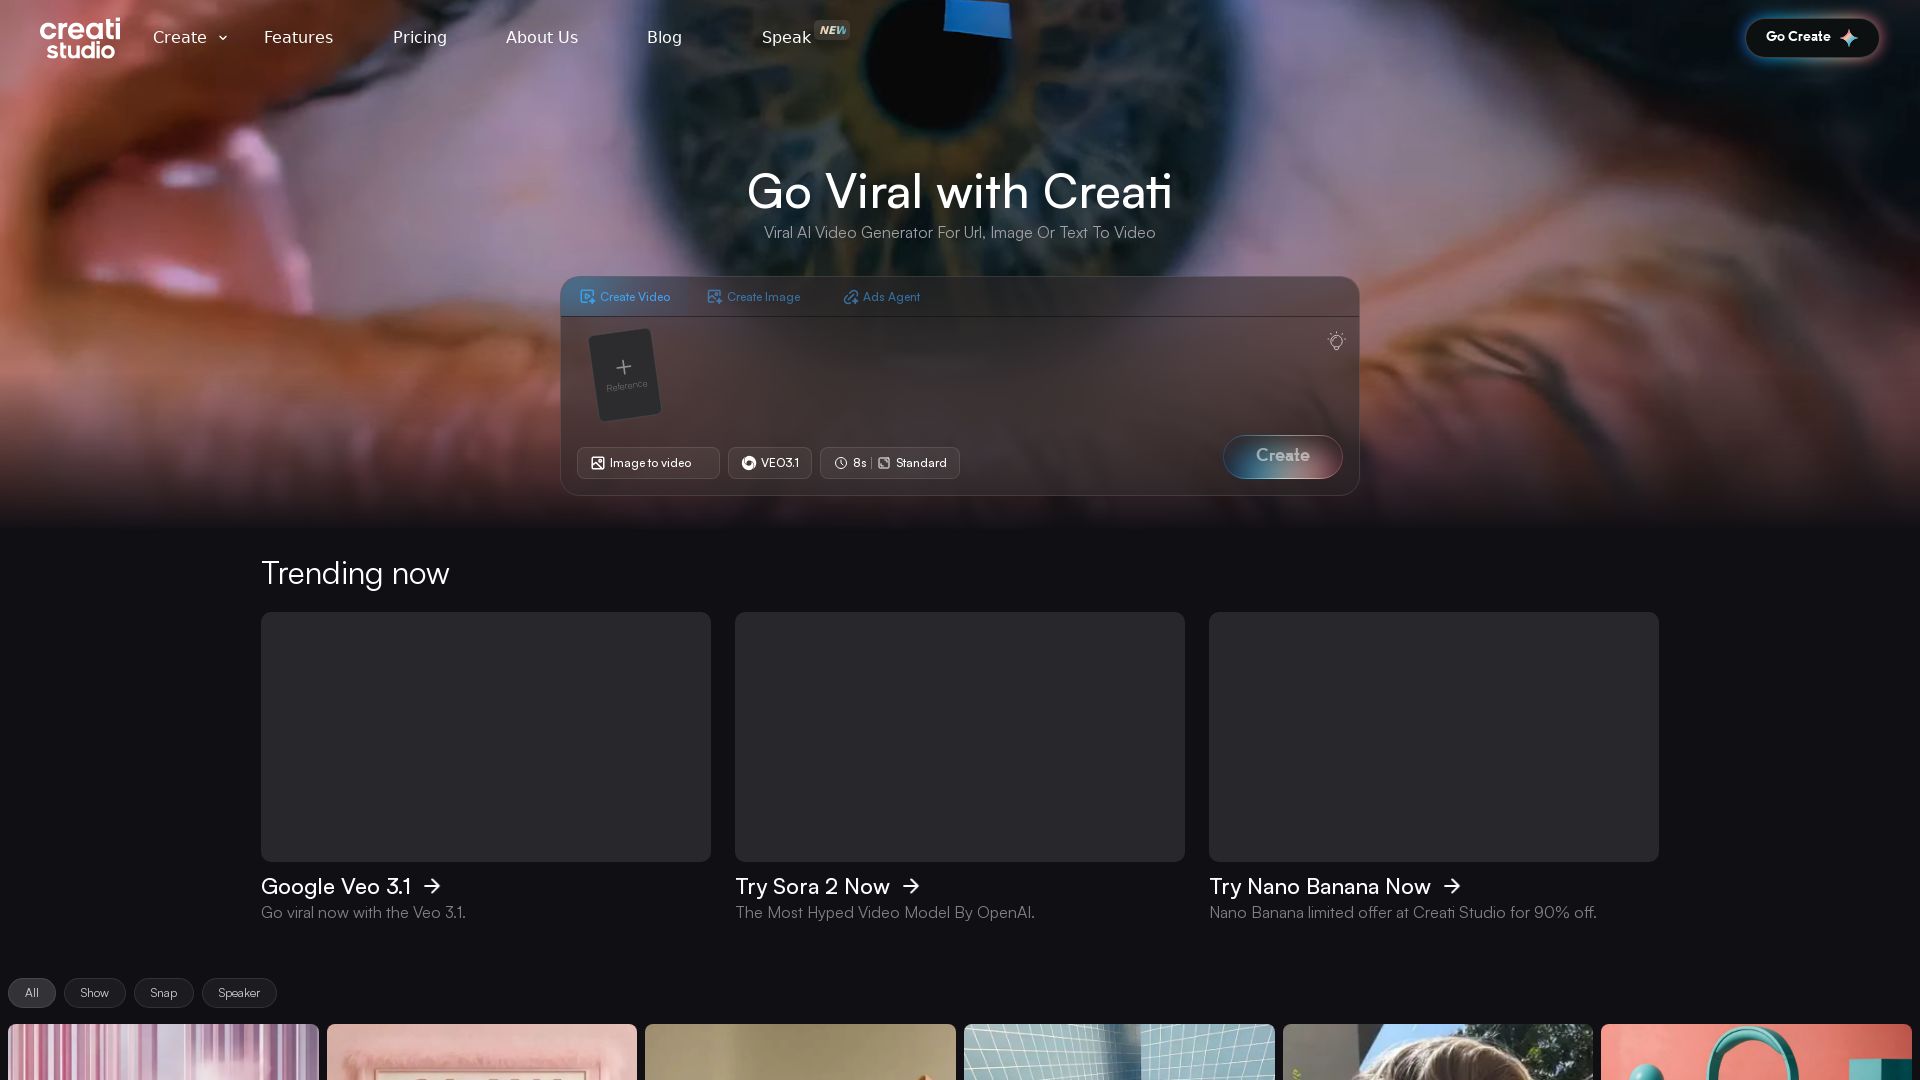Open the Speak feature link
Image resolution: width=1920 pixels, height=1080 pixels.
[x=786, y=37]
